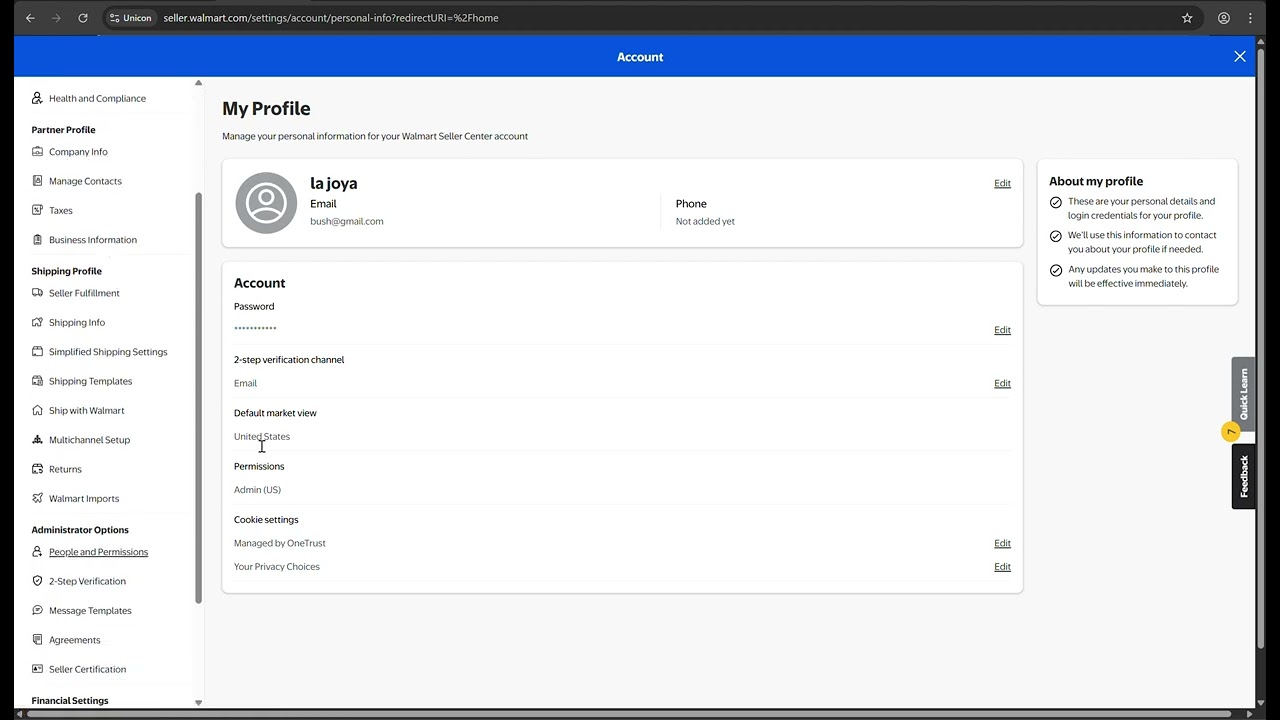Viewport: 1280px width, 720px height.
Task: Click the sidebar vertical scrollbar thumb
Action: [x=198, y=398]
